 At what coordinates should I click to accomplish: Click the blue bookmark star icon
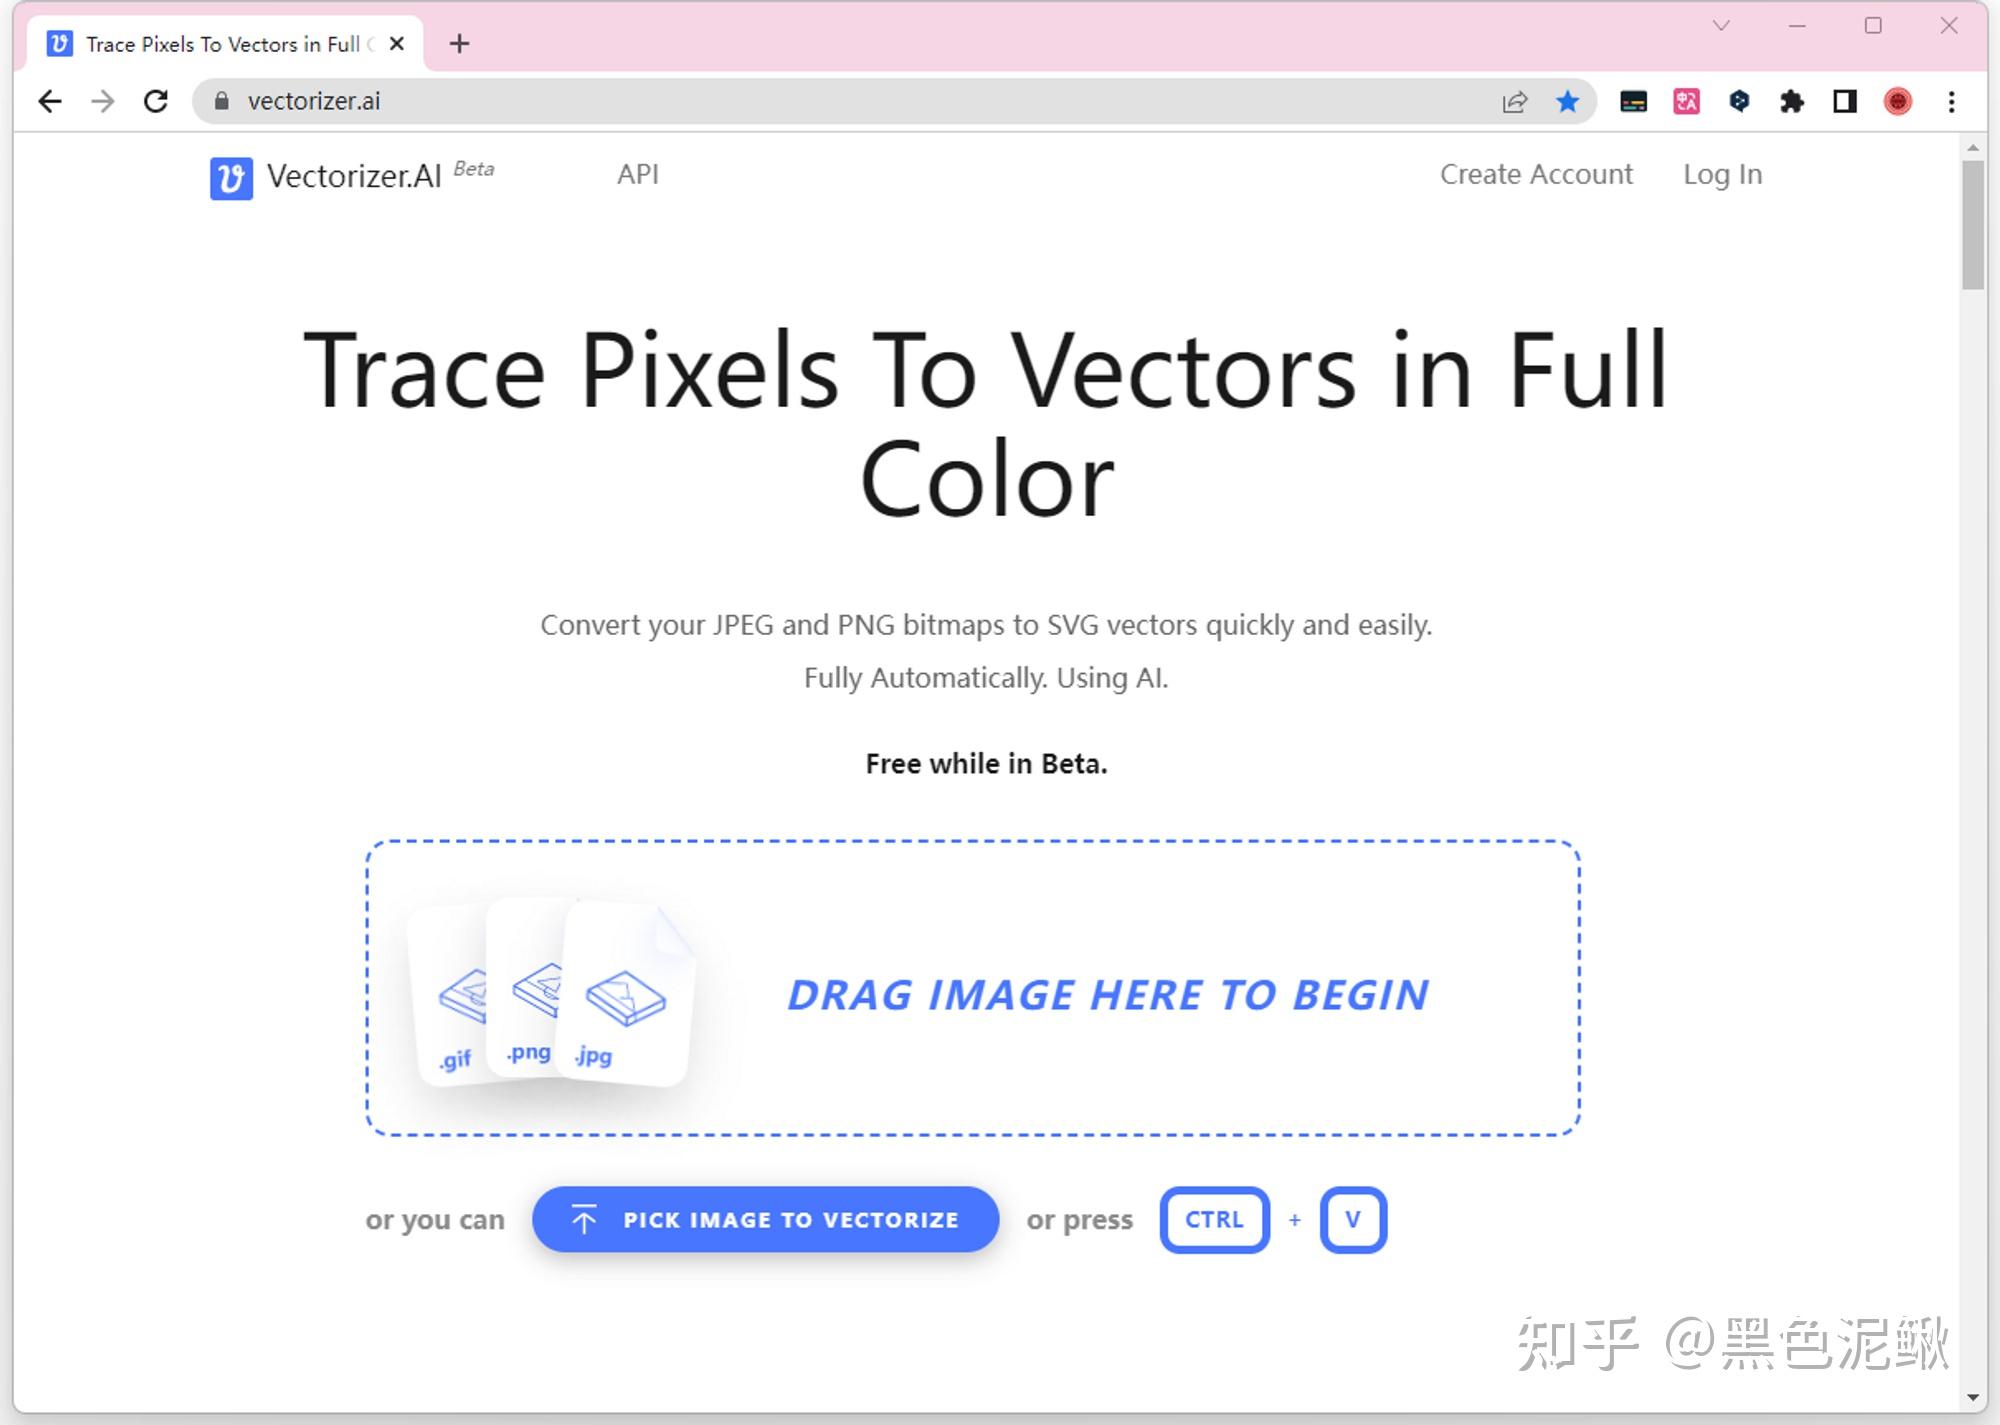tap(1567, 101)
